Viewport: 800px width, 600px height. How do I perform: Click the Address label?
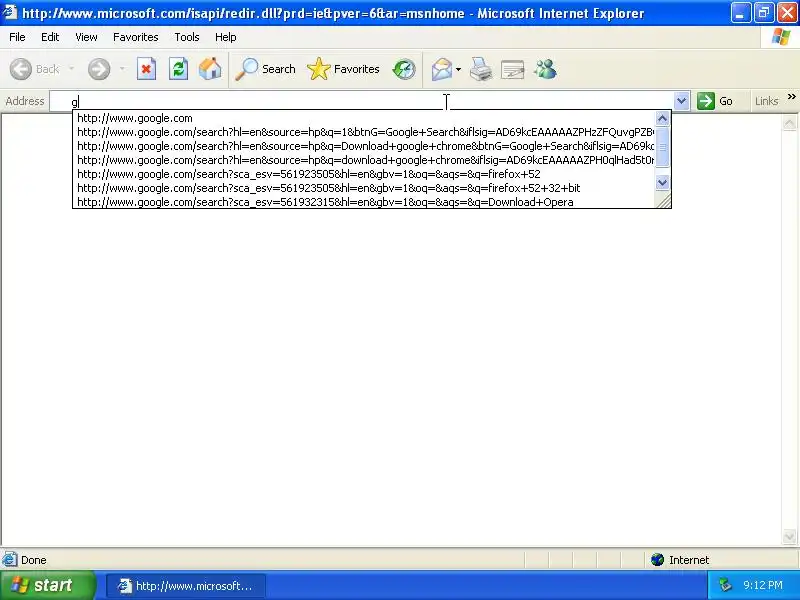pos(24,101)
